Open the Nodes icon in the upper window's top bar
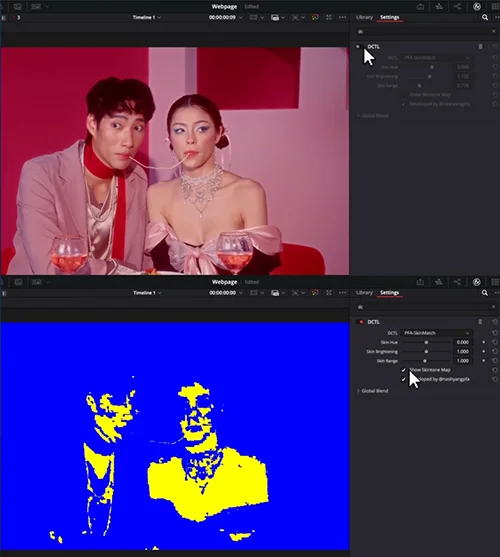Screen dimensions: 500x557 [457, 6]
